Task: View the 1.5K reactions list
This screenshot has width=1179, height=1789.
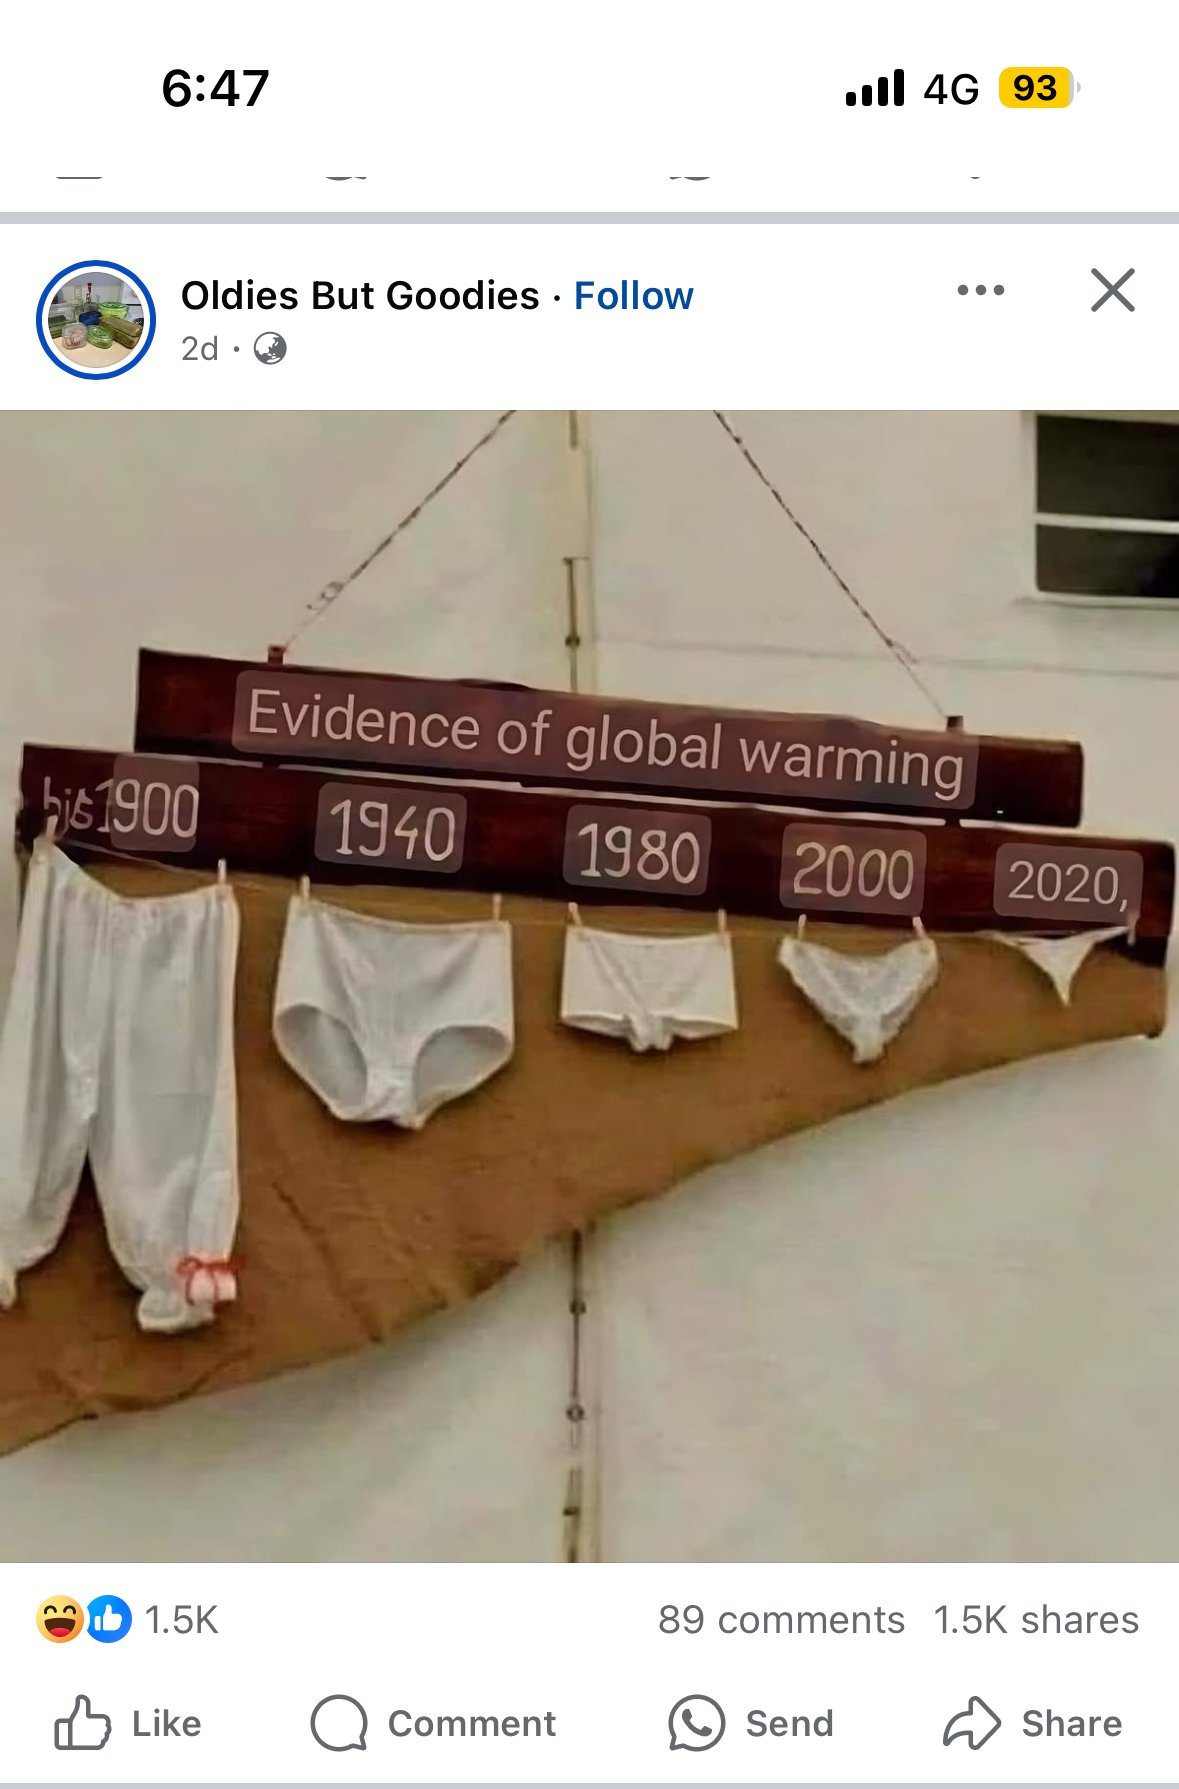Action: pos(181,1620)
